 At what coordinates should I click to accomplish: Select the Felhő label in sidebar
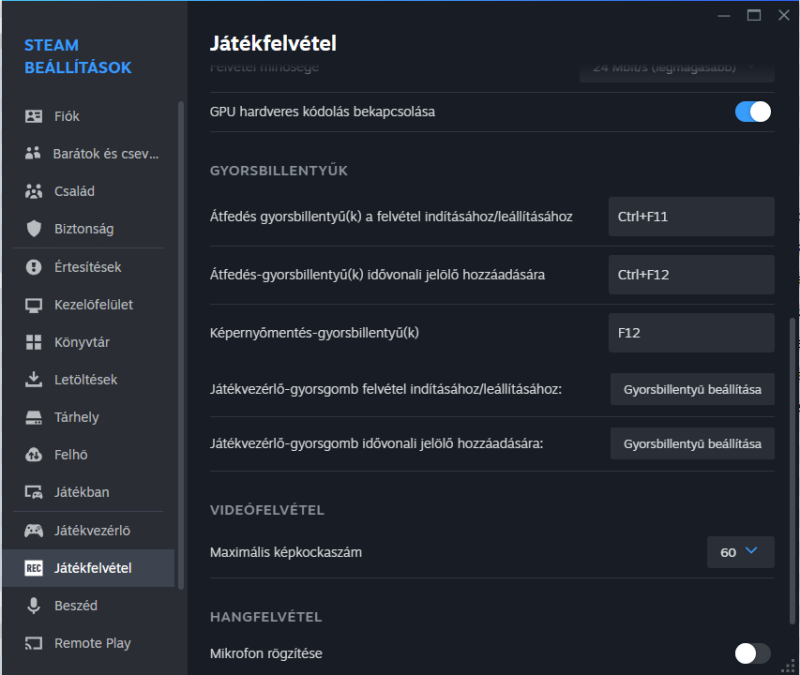coord(71,455)
